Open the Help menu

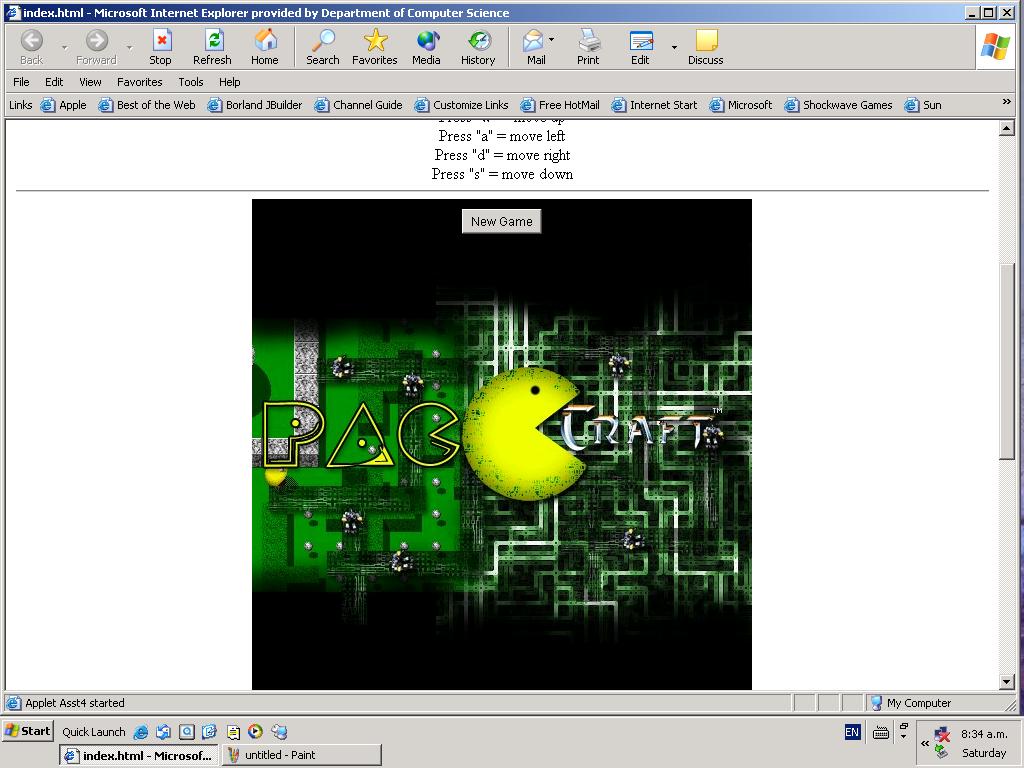pyautogui.click(x=229, y=82)
